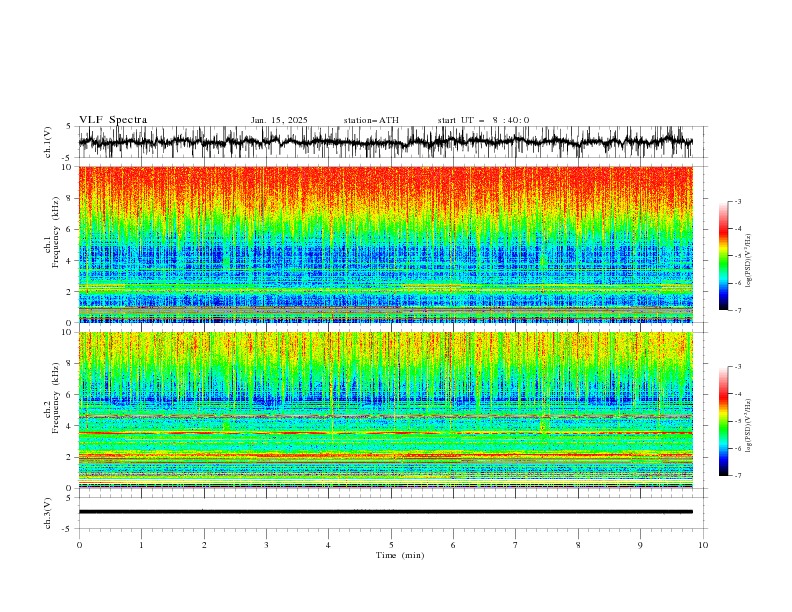Click the "ch.1 Frequency (kHz)" axis label
Screen dimensions: 792x612
(52, 233)
